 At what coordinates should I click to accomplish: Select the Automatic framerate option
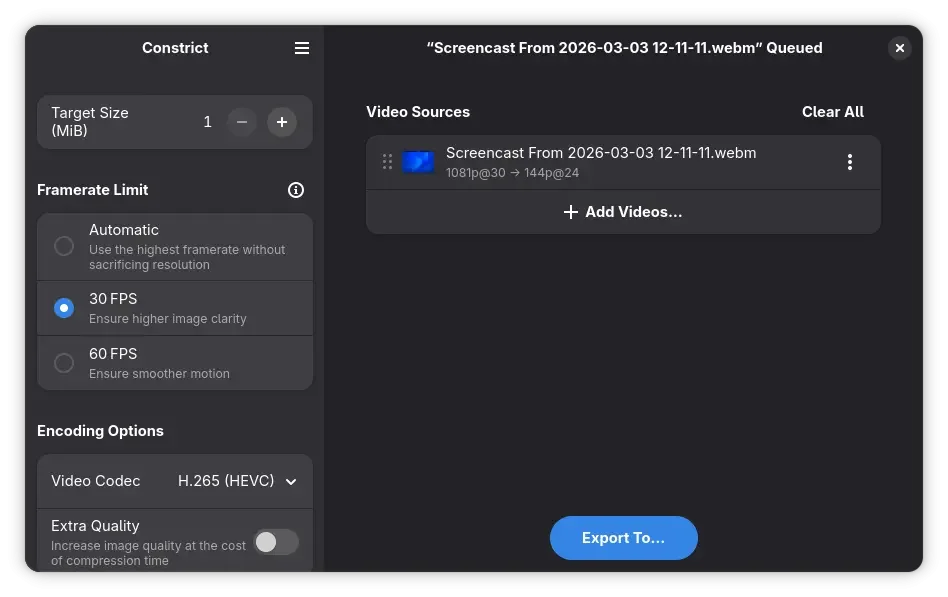coord(175,247)
